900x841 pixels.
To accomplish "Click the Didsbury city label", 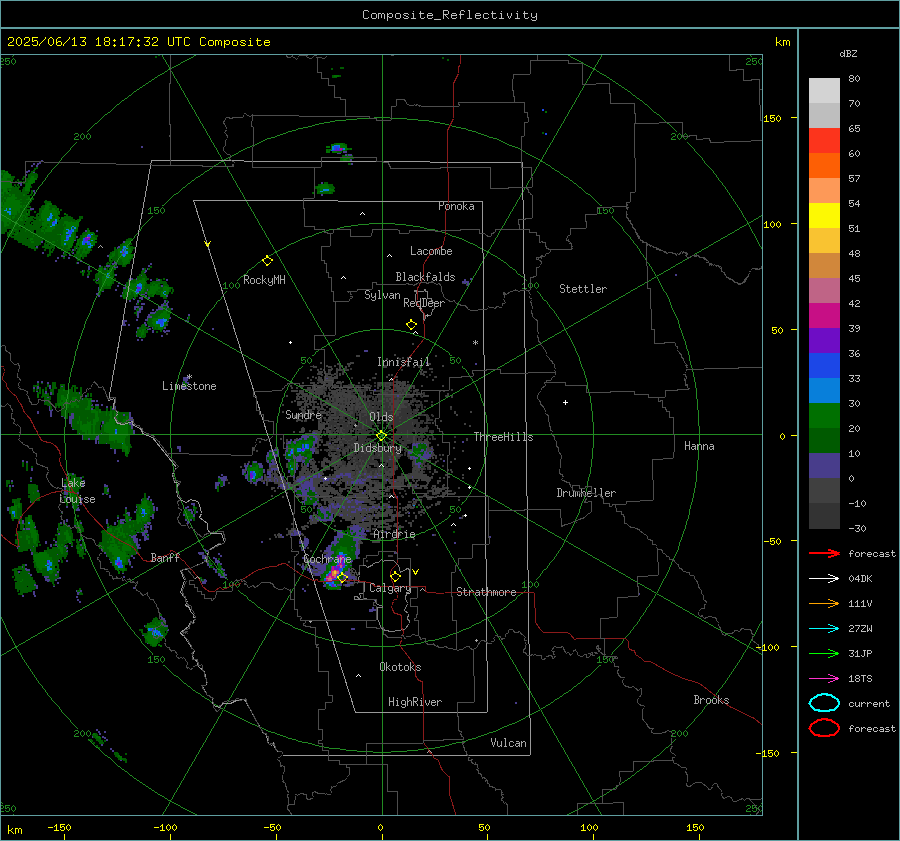I will (x=377, y=448).
